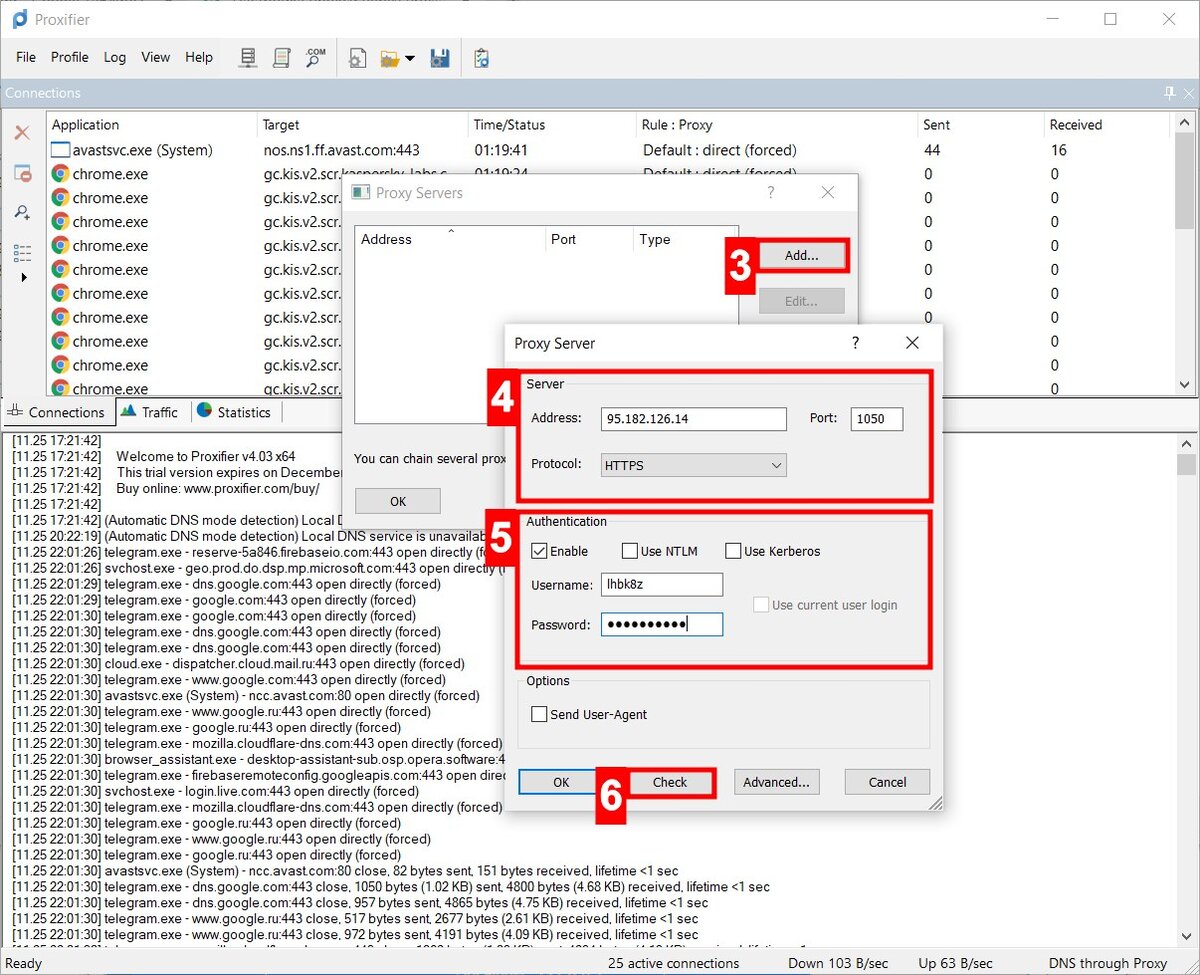The height and width of the screenshot is (975, 1200).
Task: Click the Port input field
Action: click(x=877, y=419)
